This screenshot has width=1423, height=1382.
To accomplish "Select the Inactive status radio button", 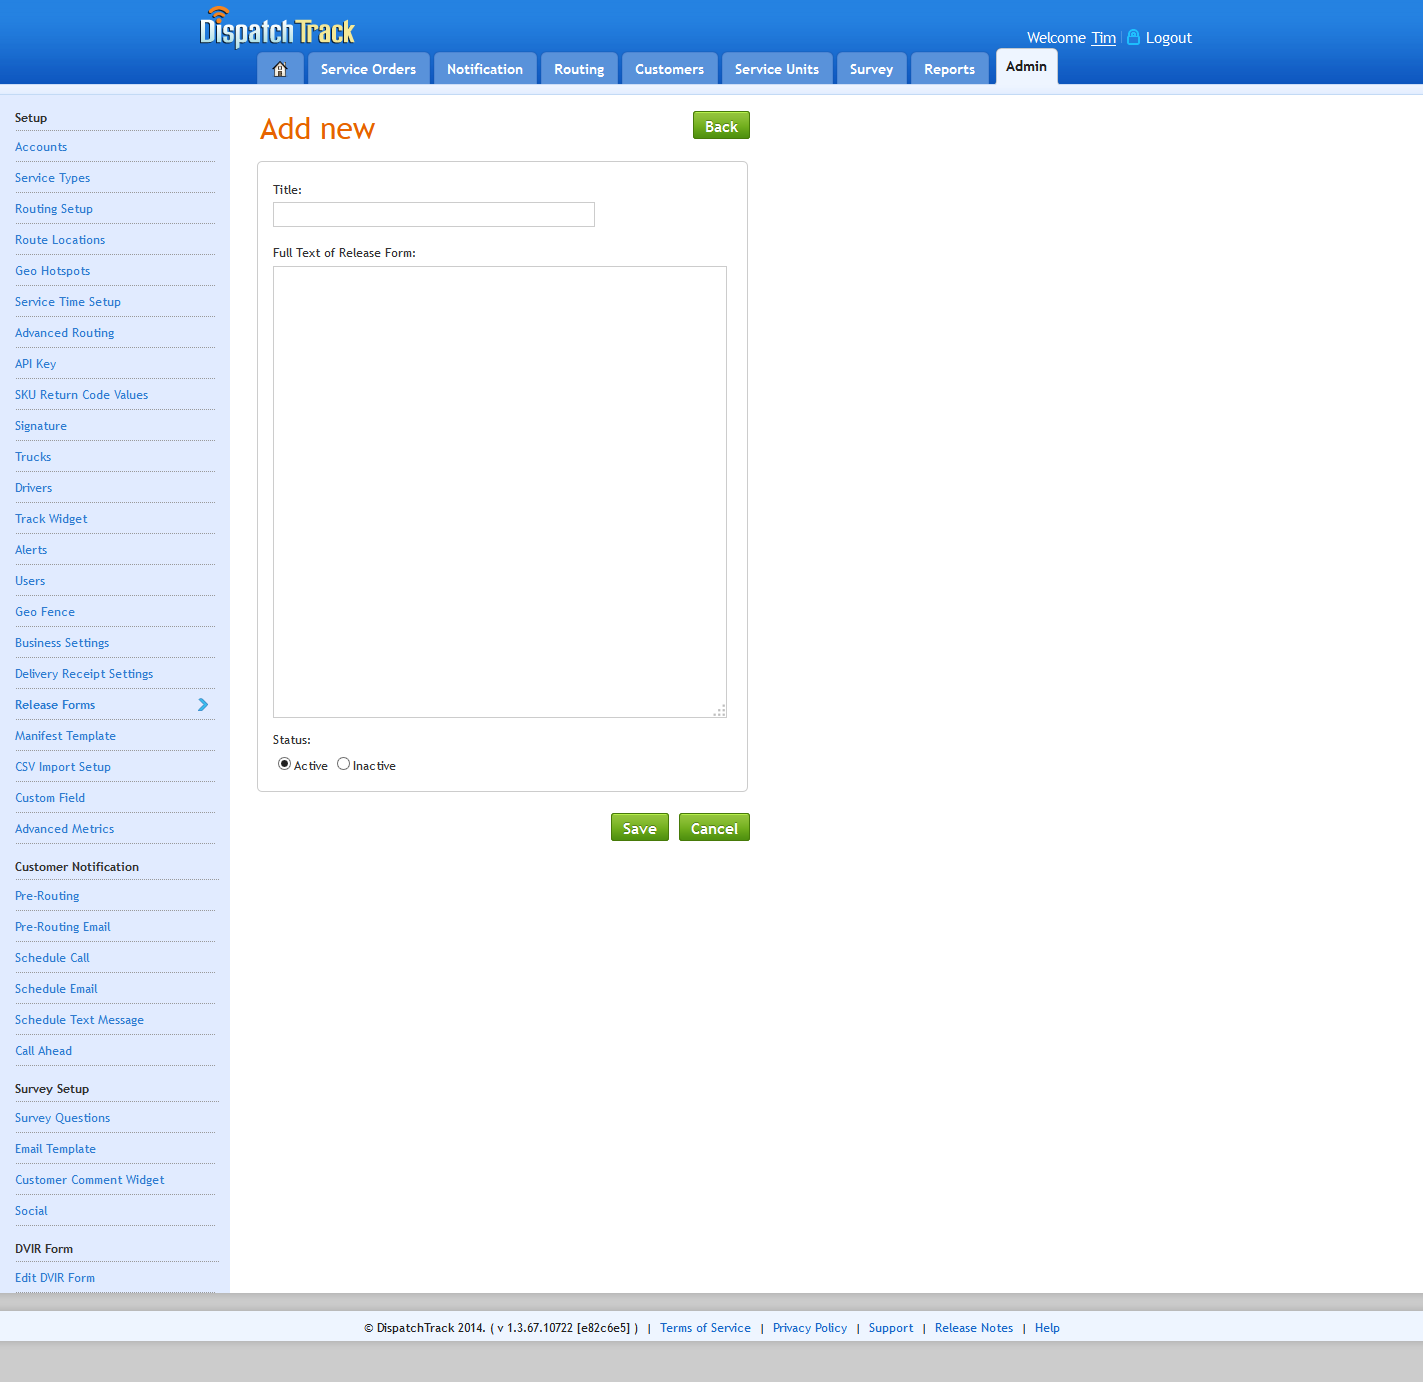I will [x=343, y=763].
